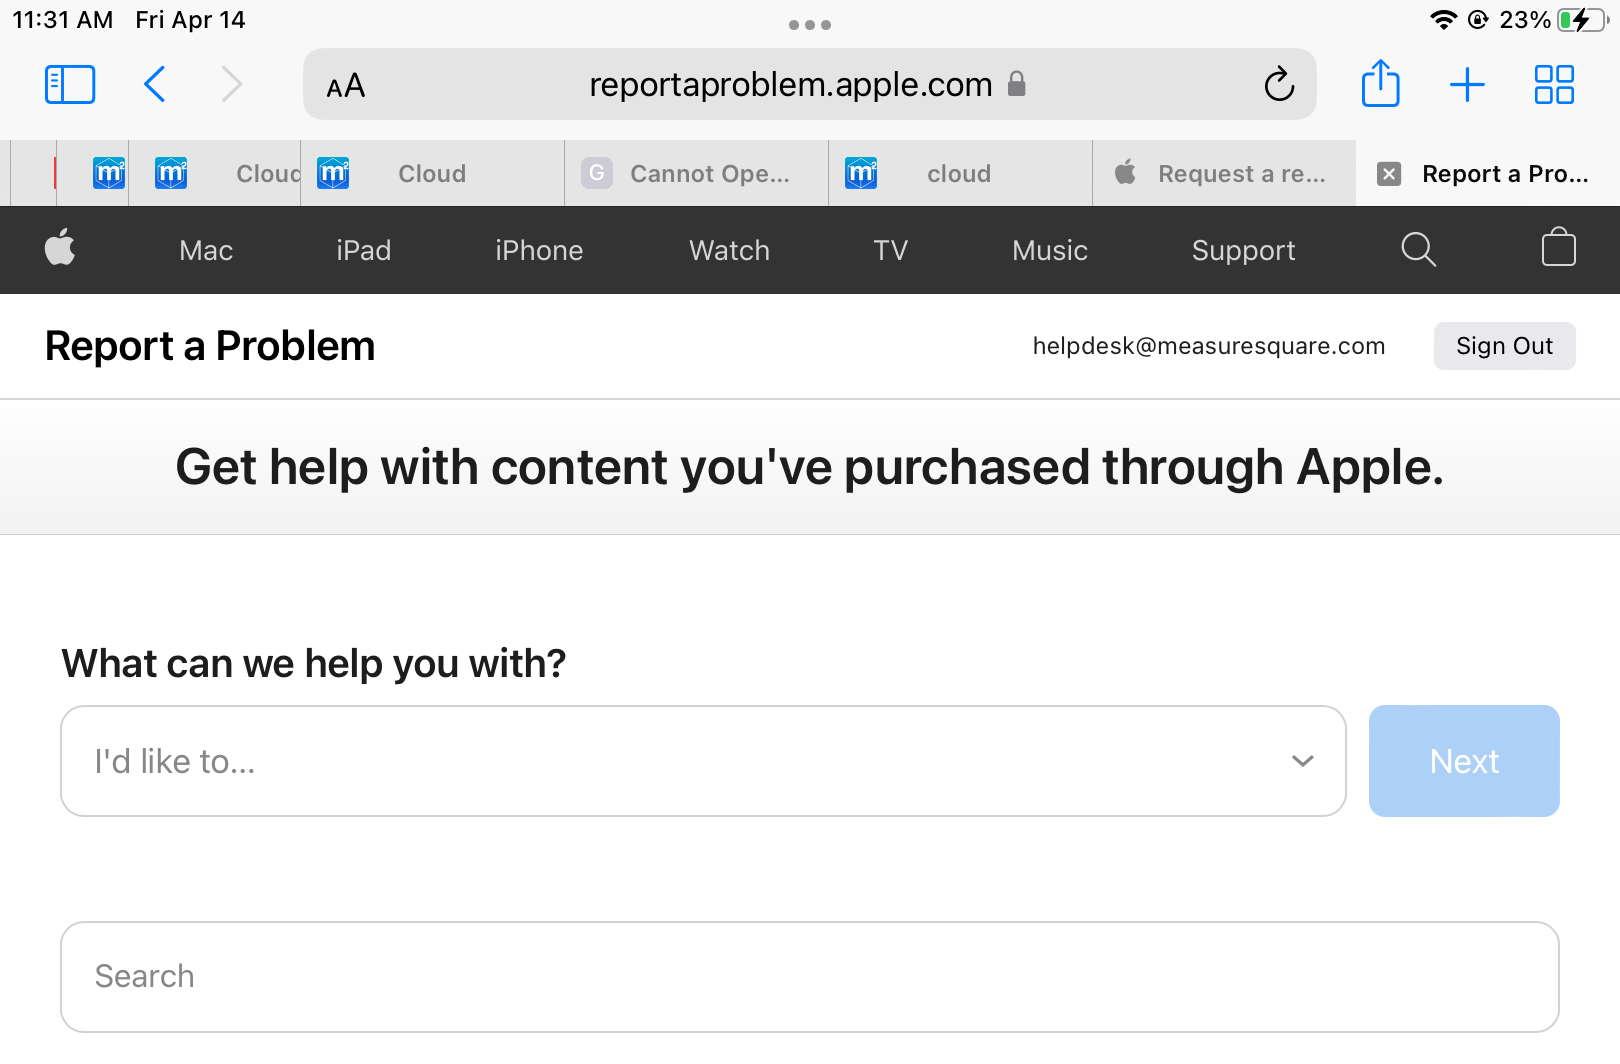
Task: Tap the three-dot multitasking control
Action: (810, 25)
